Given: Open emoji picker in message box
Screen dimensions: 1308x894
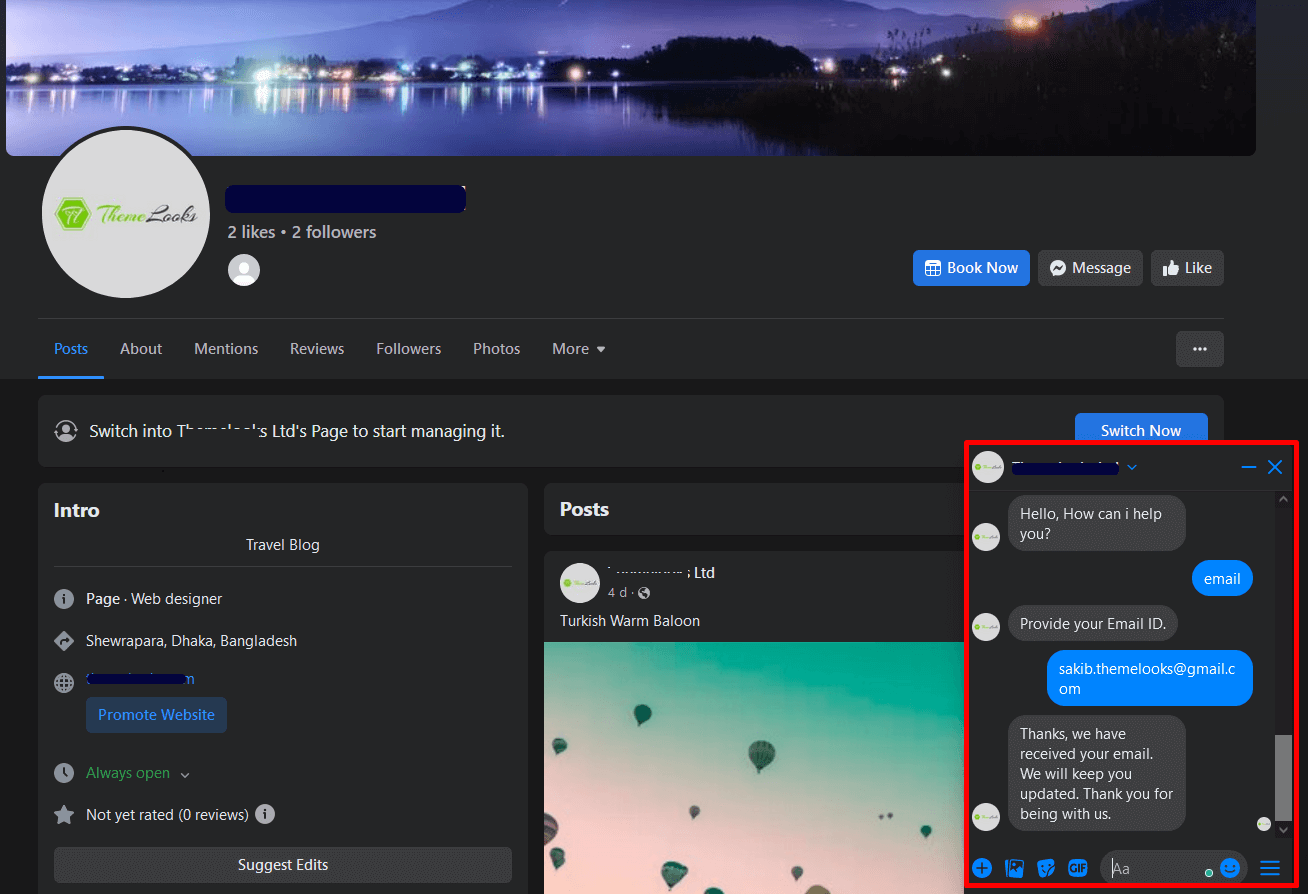Looking at the screenshot, I should [1230, 868].
